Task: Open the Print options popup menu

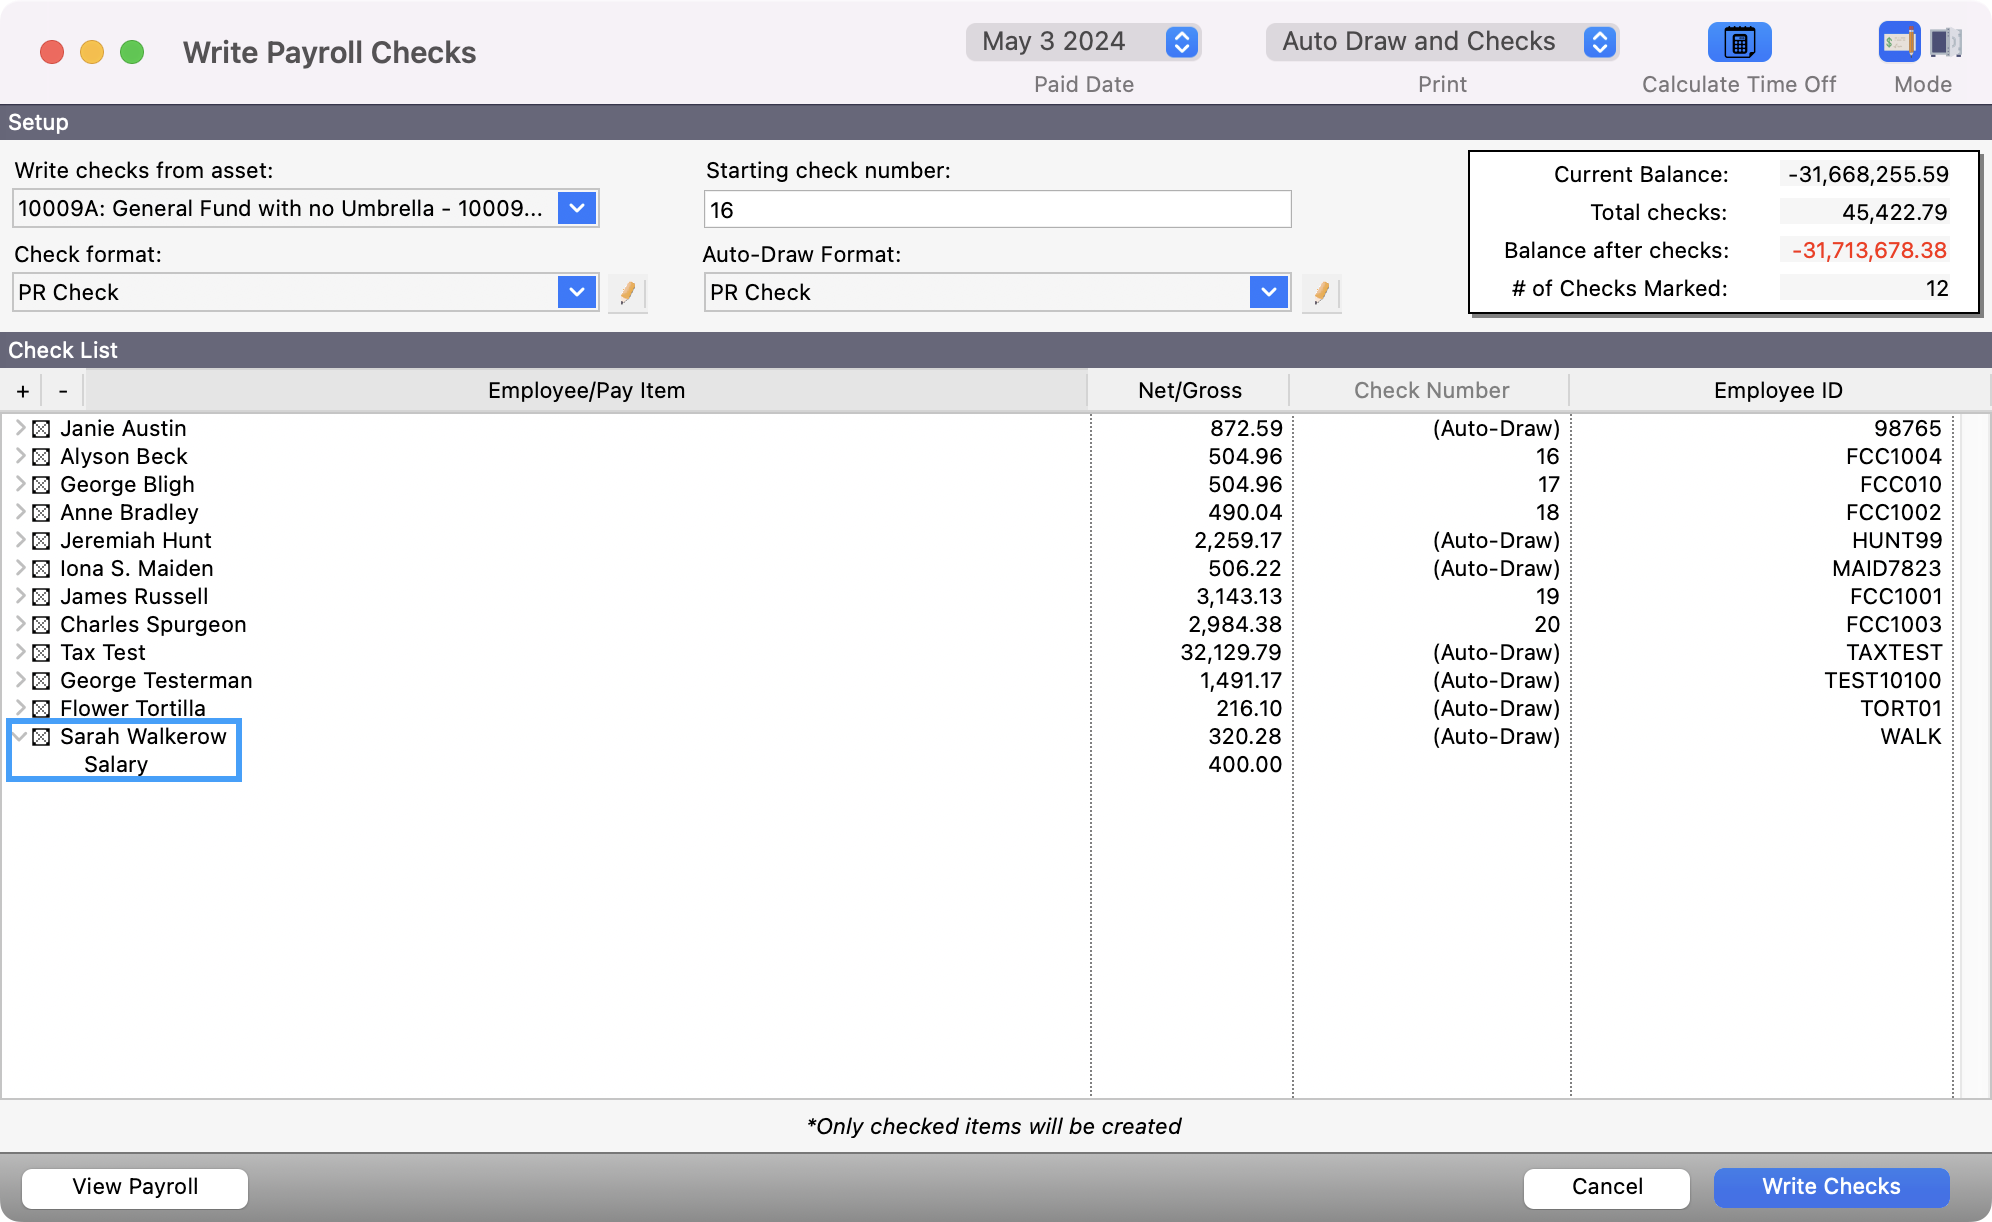Action: (x=1441, y=42)
